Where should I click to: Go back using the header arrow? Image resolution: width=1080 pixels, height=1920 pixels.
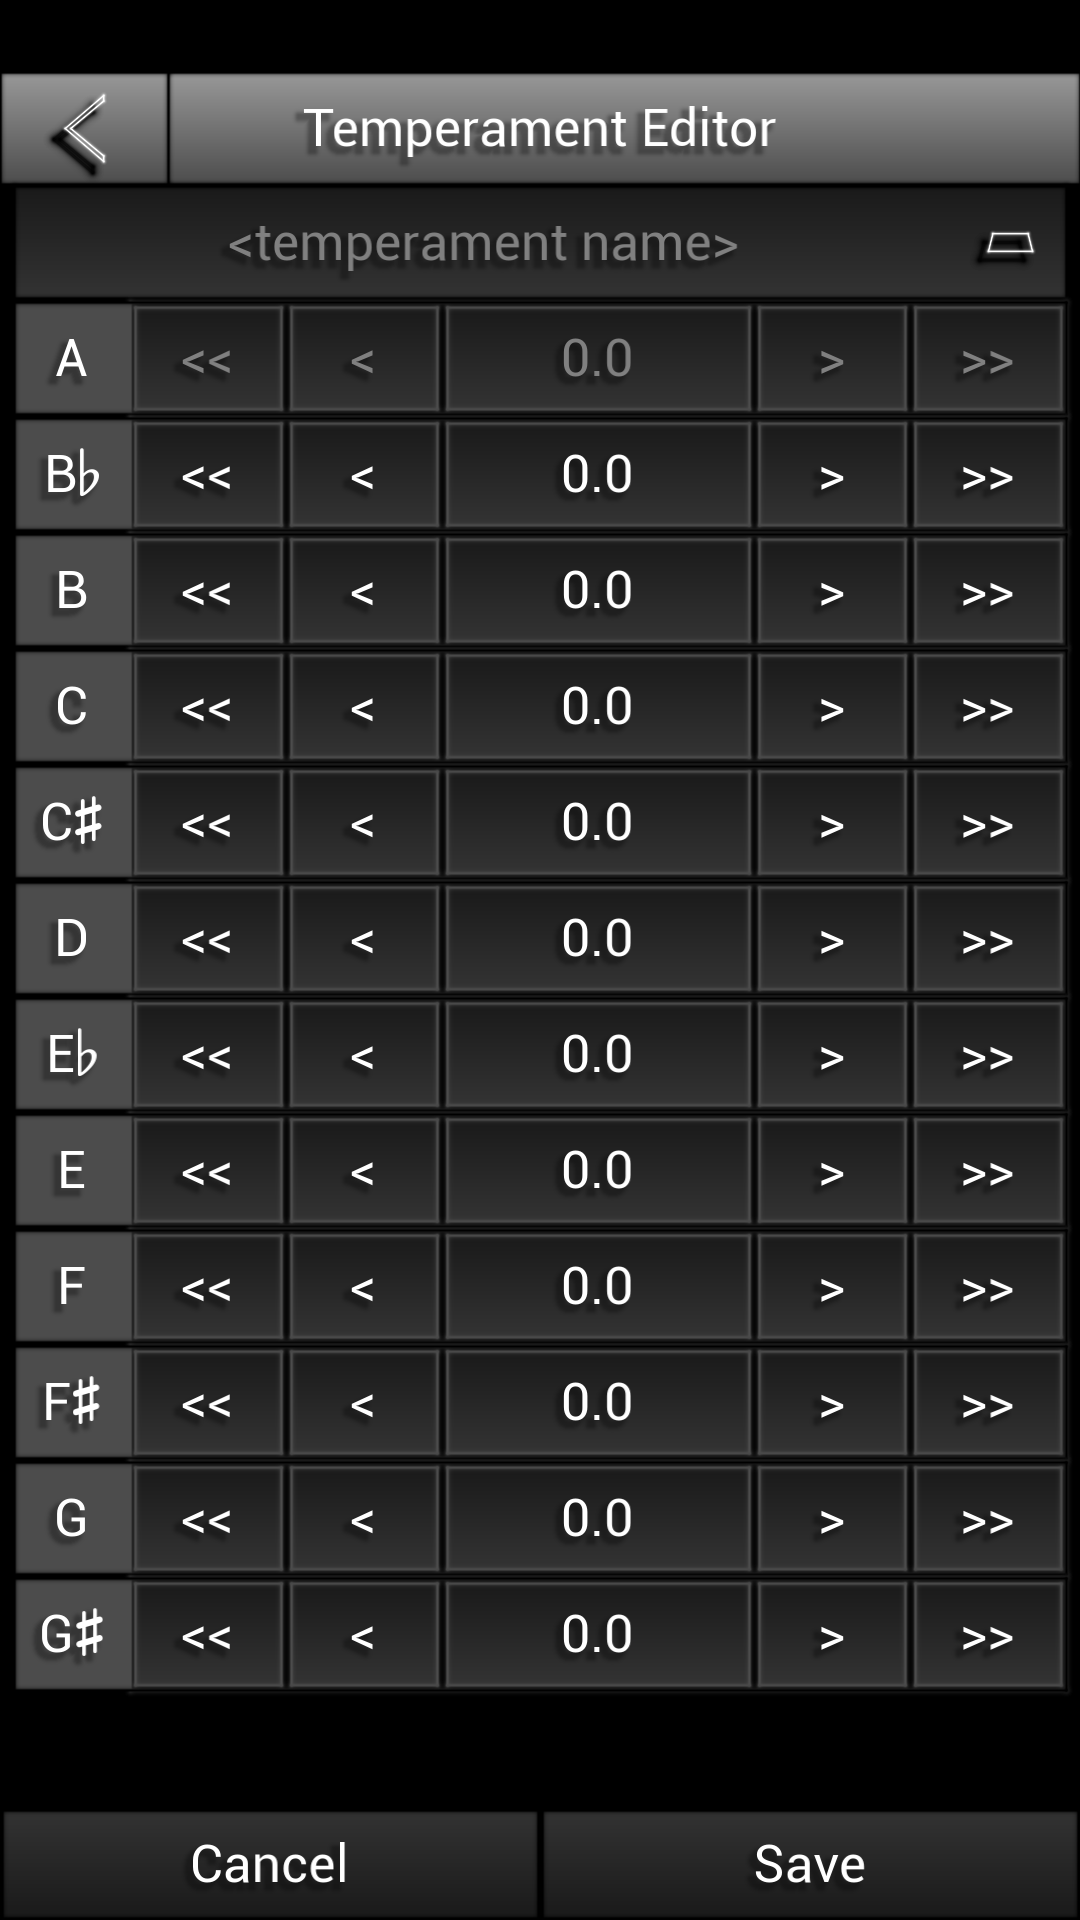coord(84,128)
